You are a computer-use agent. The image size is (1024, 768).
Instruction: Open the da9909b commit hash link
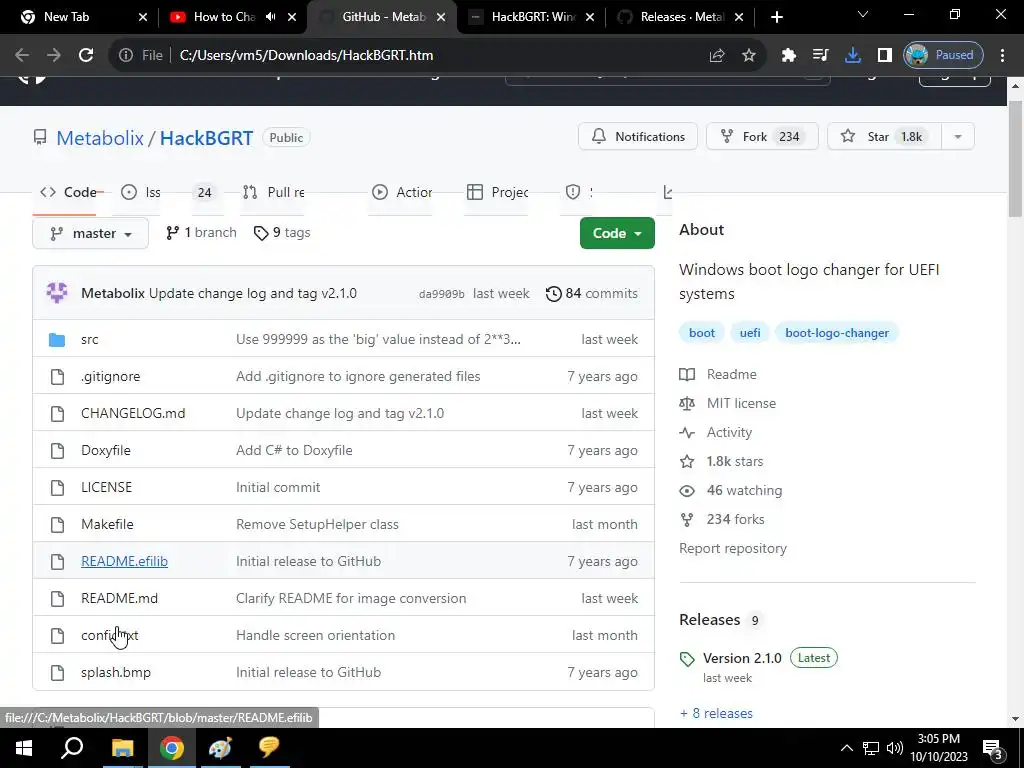point(441,294)
